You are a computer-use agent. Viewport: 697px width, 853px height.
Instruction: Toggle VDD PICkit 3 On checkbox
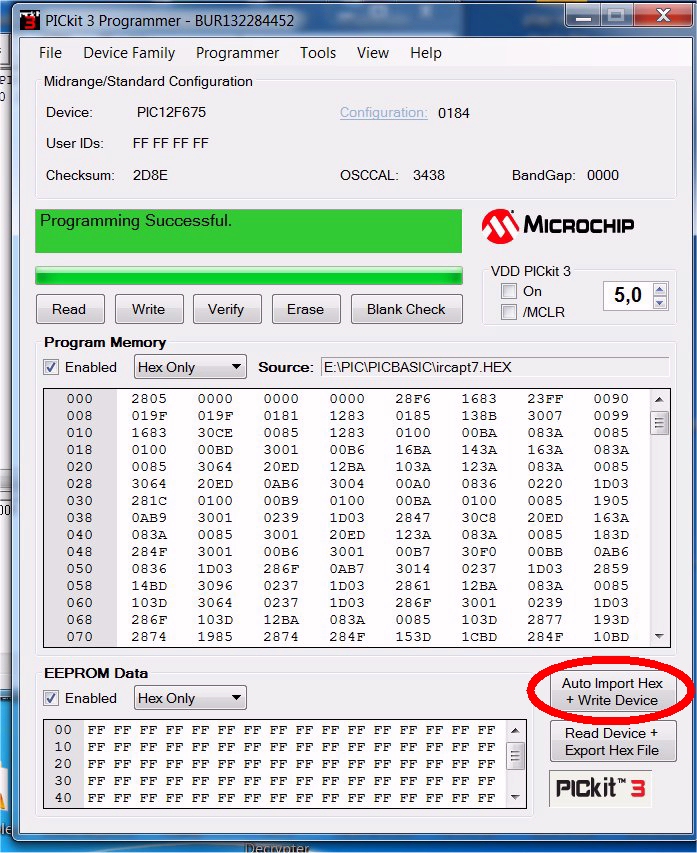click(509, 291)
